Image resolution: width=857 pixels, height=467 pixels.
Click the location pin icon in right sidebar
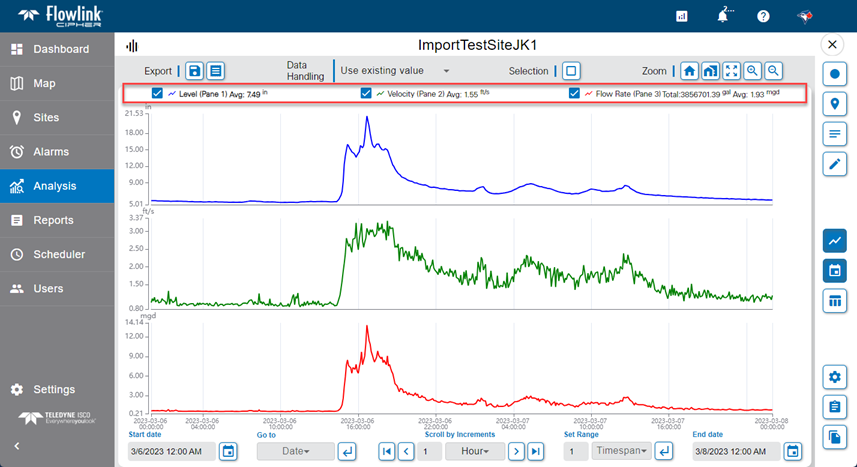834,104
